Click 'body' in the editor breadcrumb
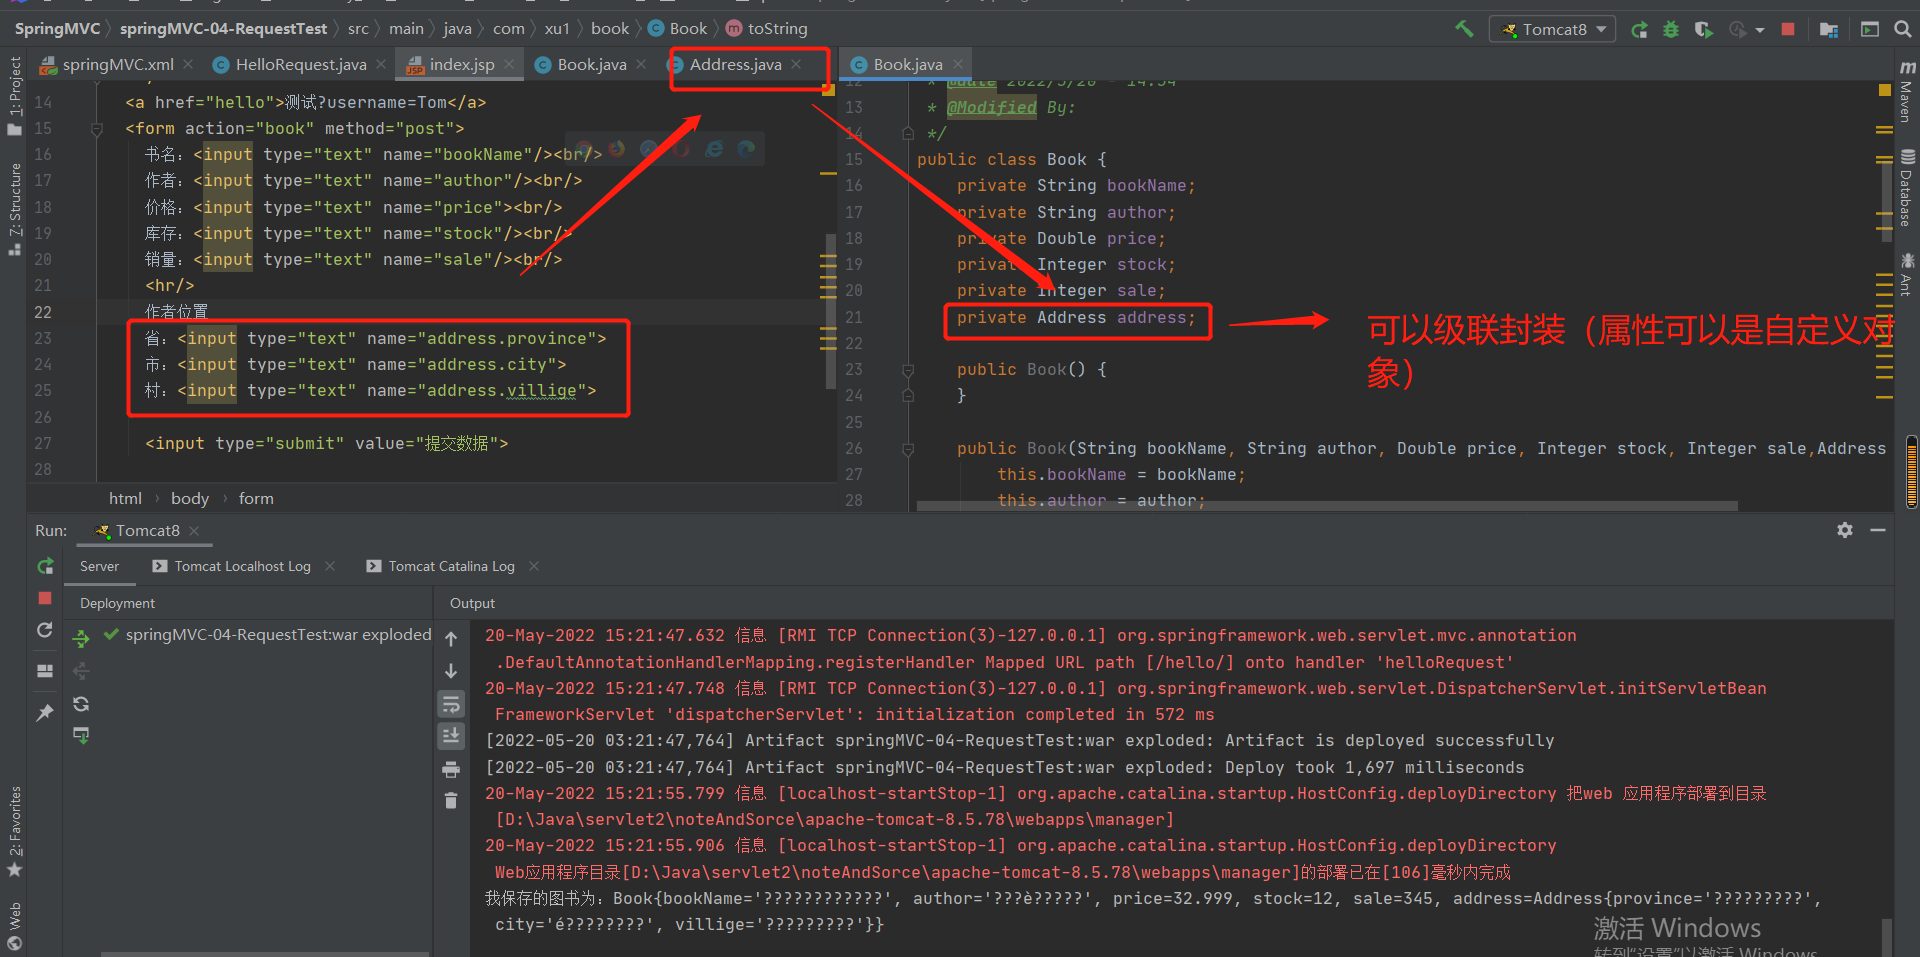The image size is (1920, 957). tap(190, 498)
